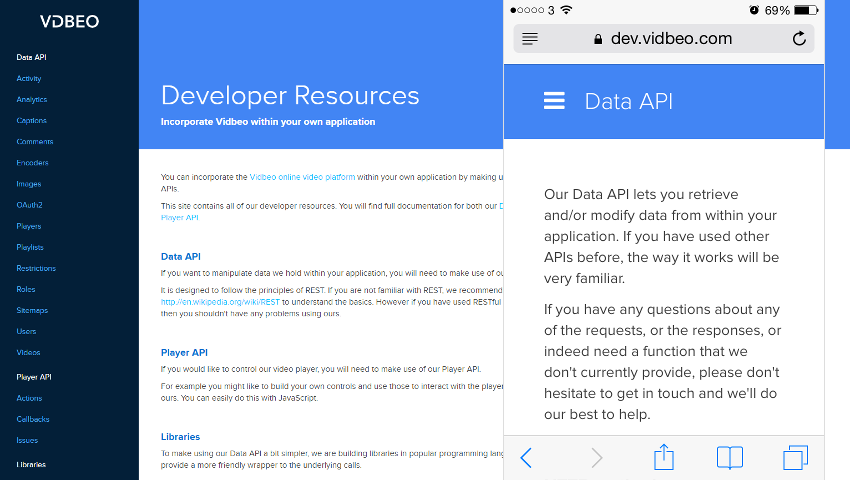Select Activity in the sidebar
Screen dimensions: 850x480
(x=29, y=78)
